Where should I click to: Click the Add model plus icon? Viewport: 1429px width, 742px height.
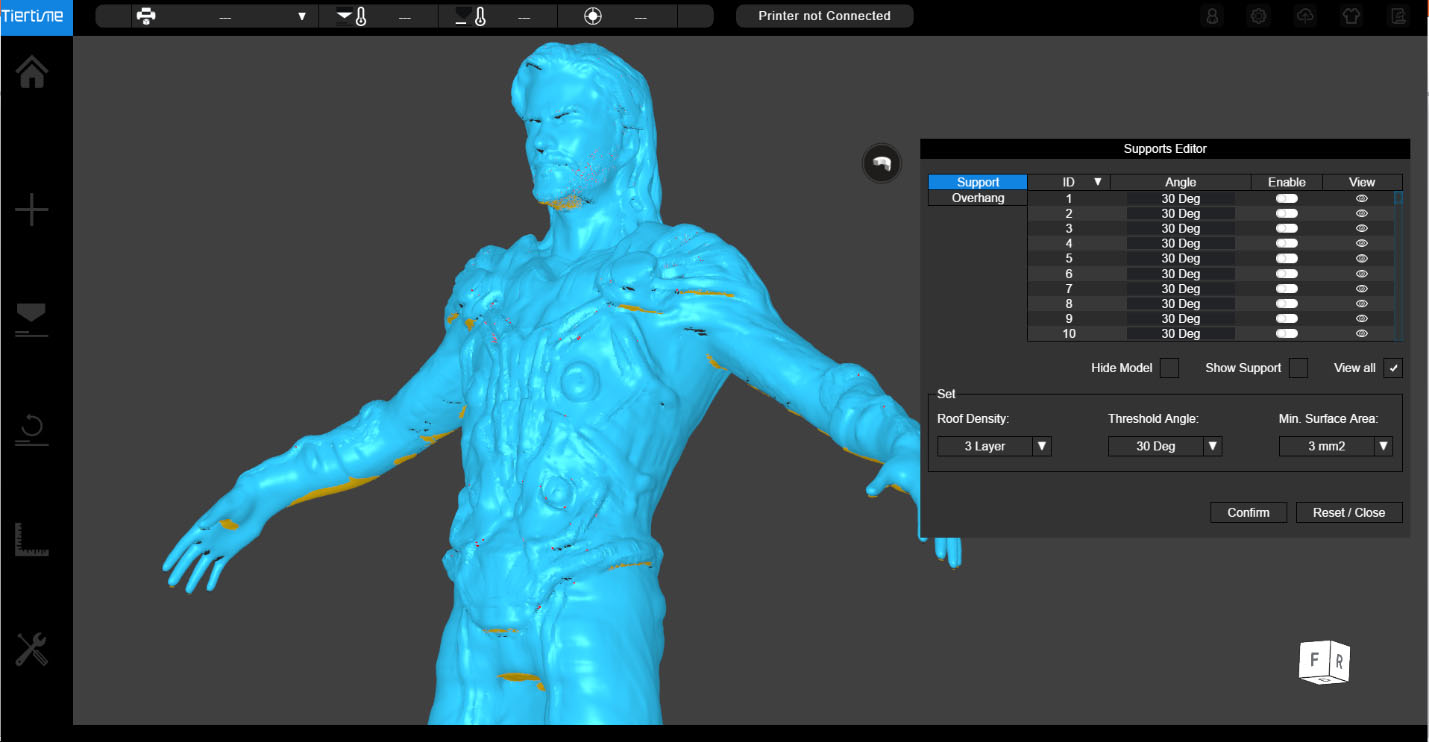(32, 211)
